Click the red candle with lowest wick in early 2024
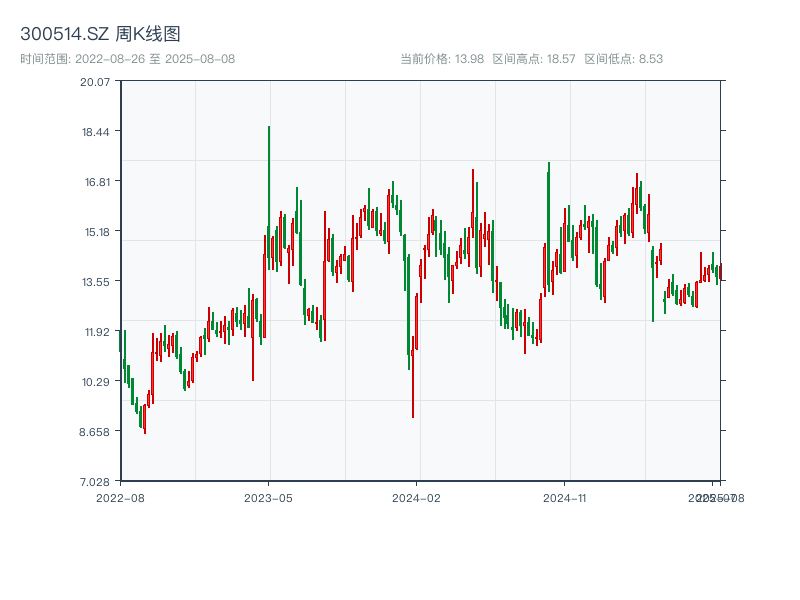 click(x=413, y=377)
